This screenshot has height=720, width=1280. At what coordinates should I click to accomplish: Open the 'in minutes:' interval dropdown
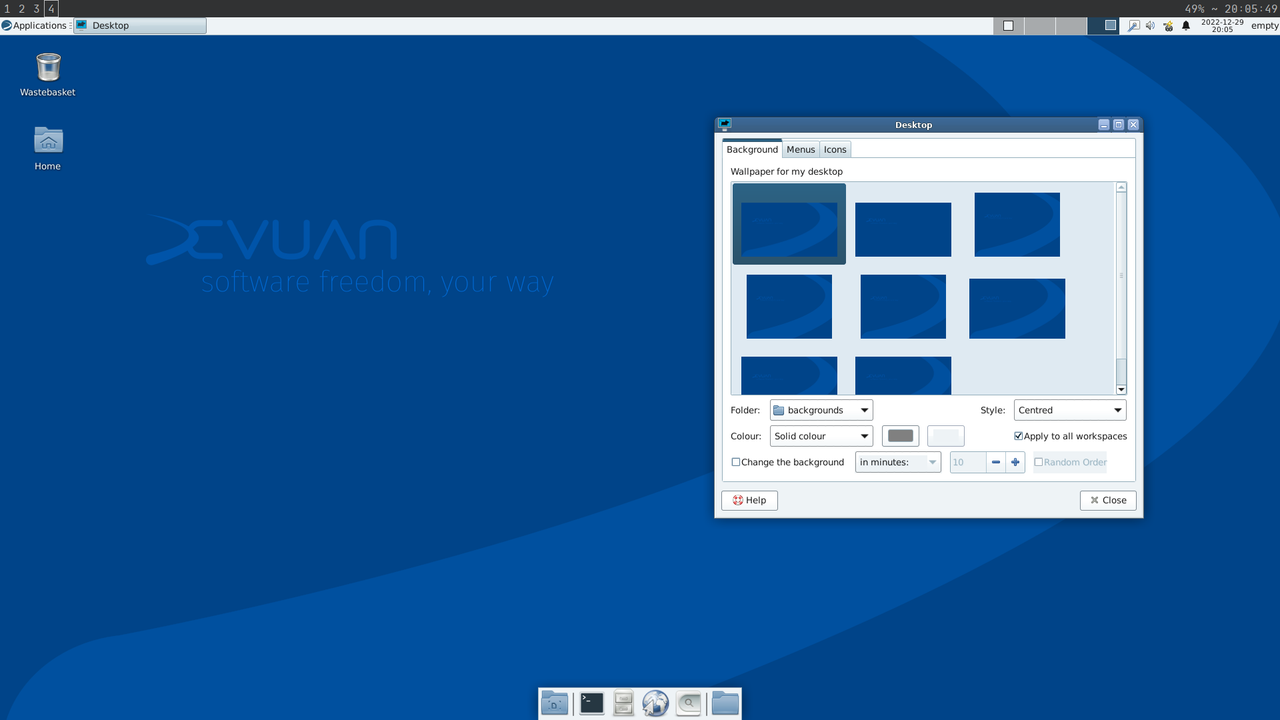point(898,462)
